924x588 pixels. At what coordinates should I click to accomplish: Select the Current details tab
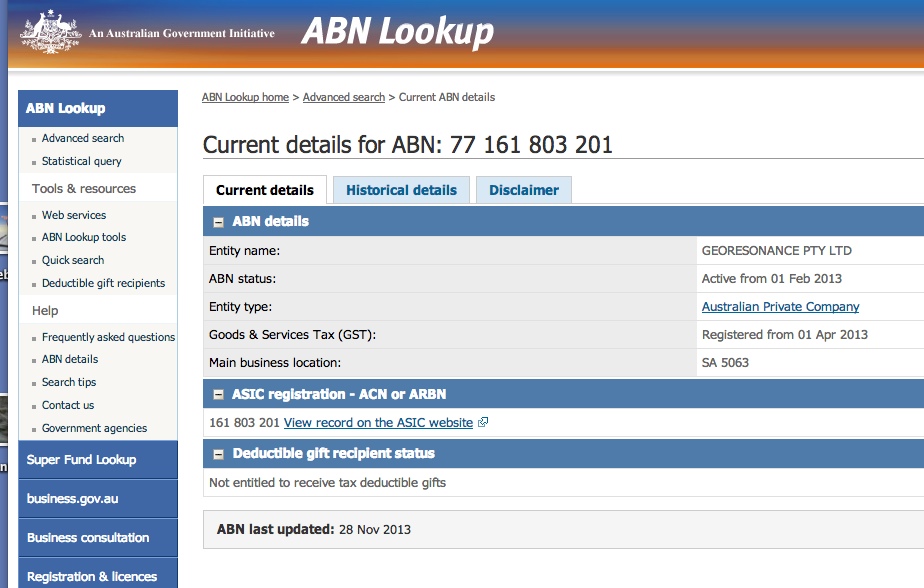pos(265,190)
